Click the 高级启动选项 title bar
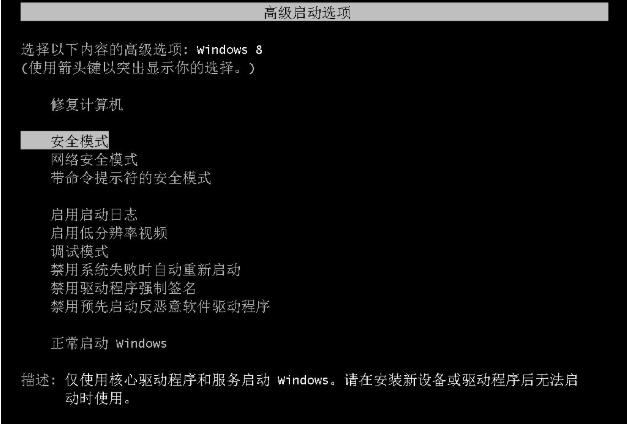Viewport: 627px width, 424px height. coord(314,12)
